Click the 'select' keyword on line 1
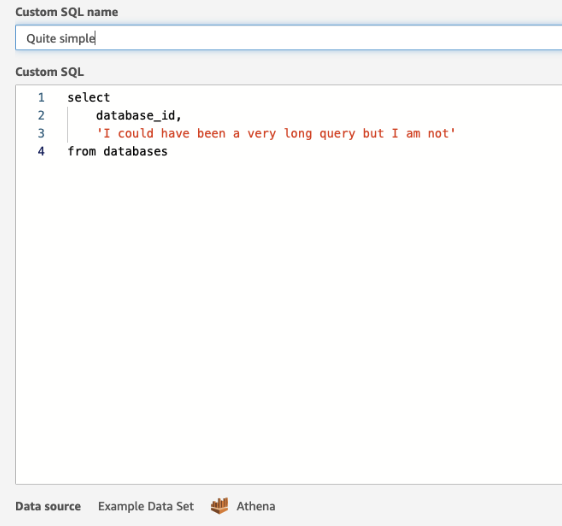This screenshot has width=562, height=526. click(x=89, y=97)
